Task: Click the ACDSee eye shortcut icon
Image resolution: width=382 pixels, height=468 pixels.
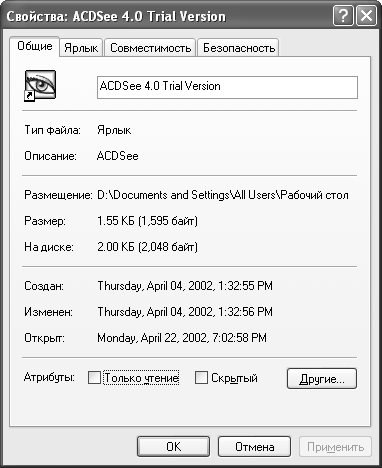Action: (x=40, y=85)
